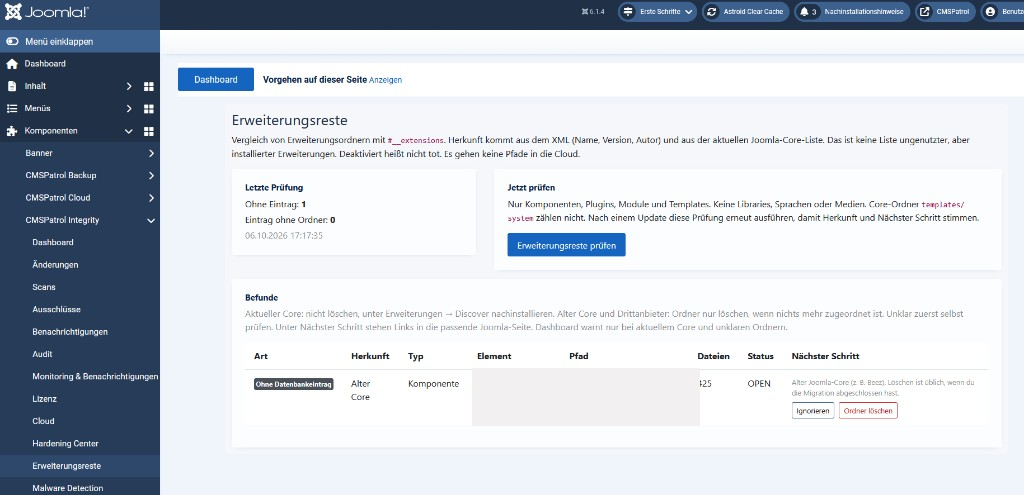Click the Status column header
1024x495 pixels.
pos(760,357)
